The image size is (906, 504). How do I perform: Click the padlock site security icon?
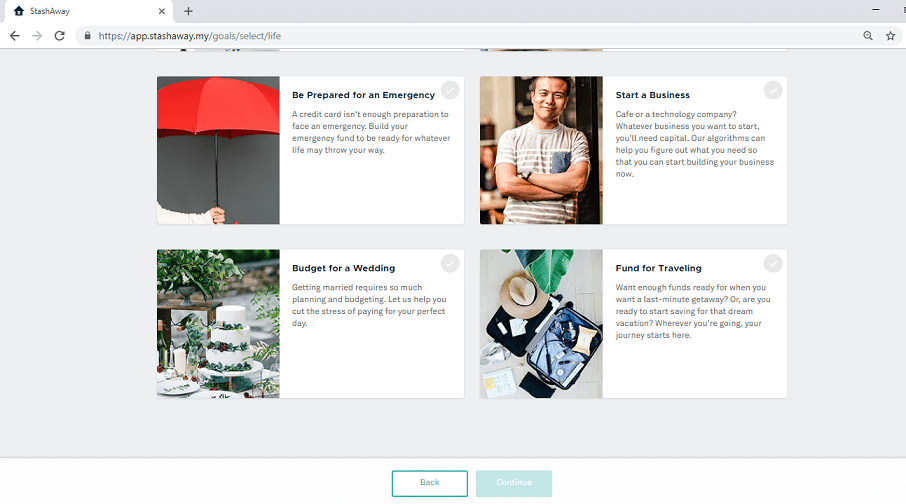click(x=87, y=36)
